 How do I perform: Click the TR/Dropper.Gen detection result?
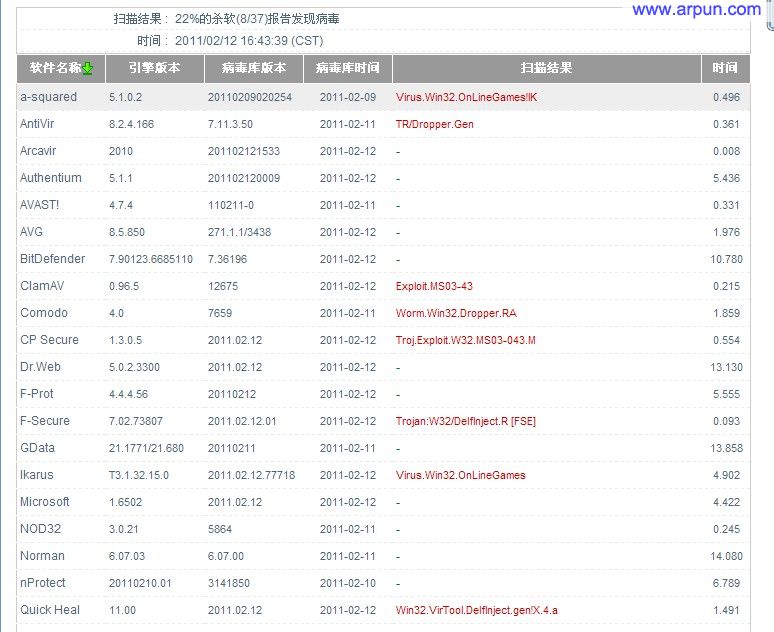point(434,124)
